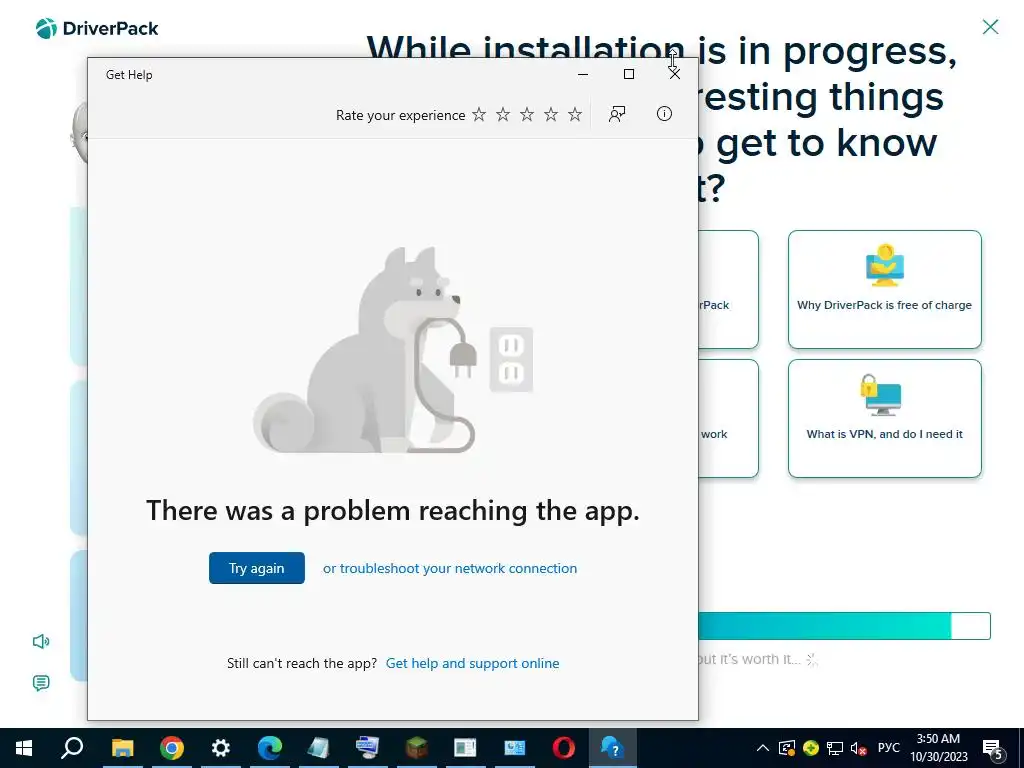Open DriverPack chat message icon
The image size is (1024, 768).
(41, 683)
